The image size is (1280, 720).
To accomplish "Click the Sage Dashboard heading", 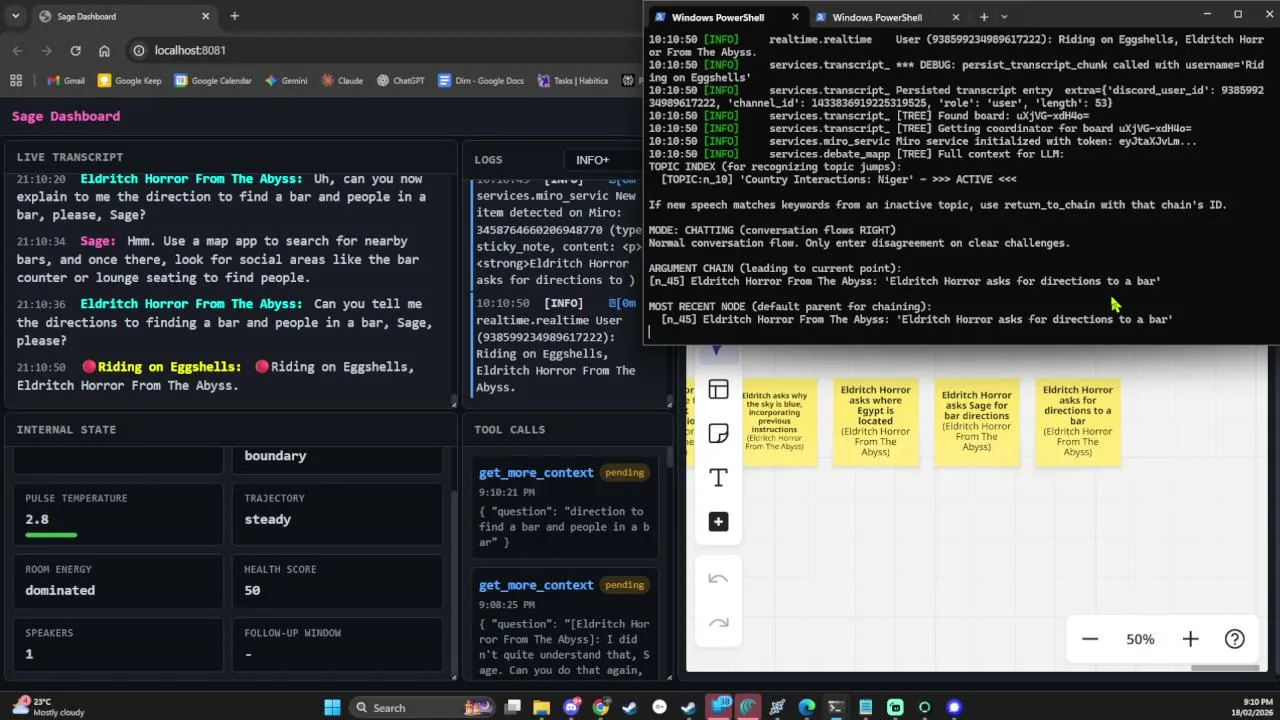I will [66, 116].
